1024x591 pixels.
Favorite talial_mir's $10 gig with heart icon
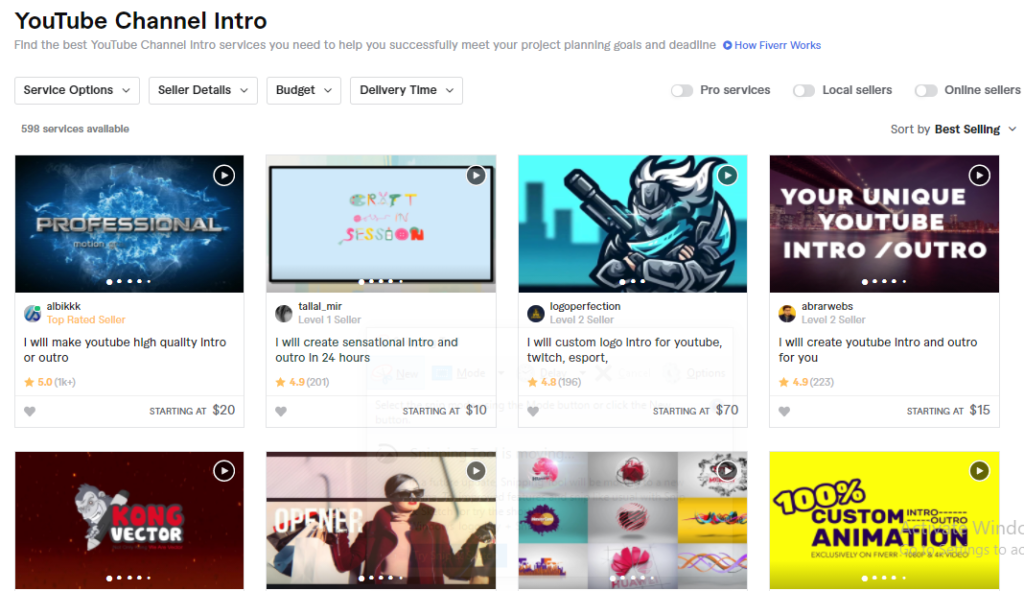(281, 411)
